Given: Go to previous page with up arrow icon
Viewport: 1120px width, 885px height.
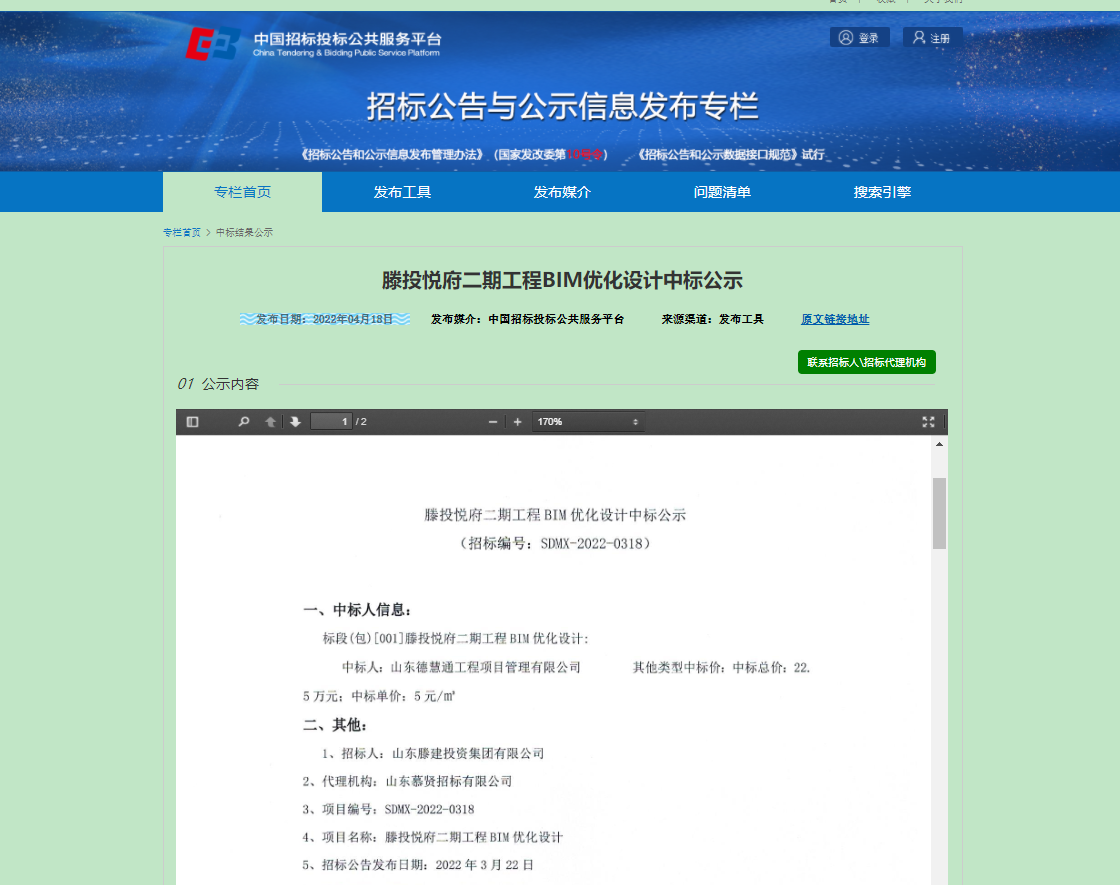Looking at the screenshot, I should (x=269, y=421).
